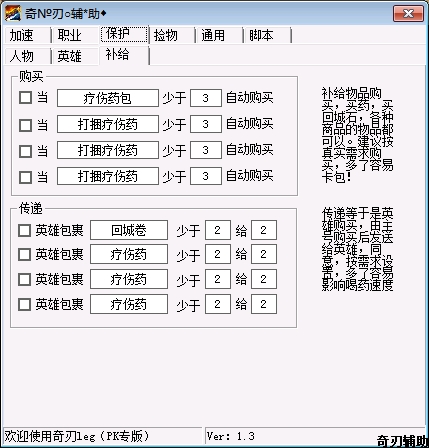
Task: Go to the 通用 tab
Action: tap(219, 35)
